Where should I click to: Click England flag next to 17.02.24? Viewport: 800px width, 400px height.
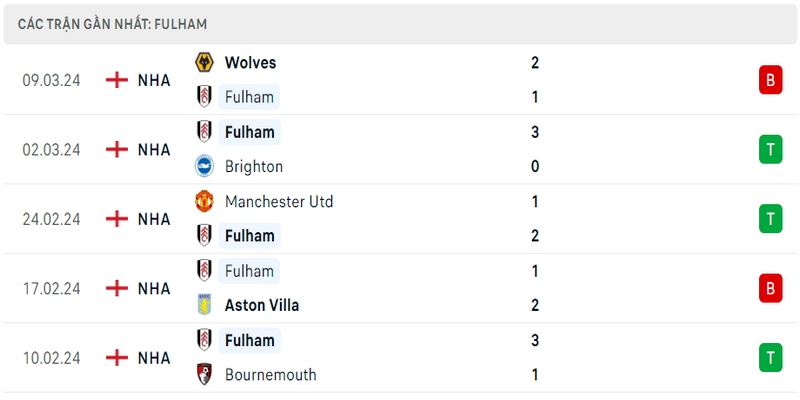(x=117, y=288)
